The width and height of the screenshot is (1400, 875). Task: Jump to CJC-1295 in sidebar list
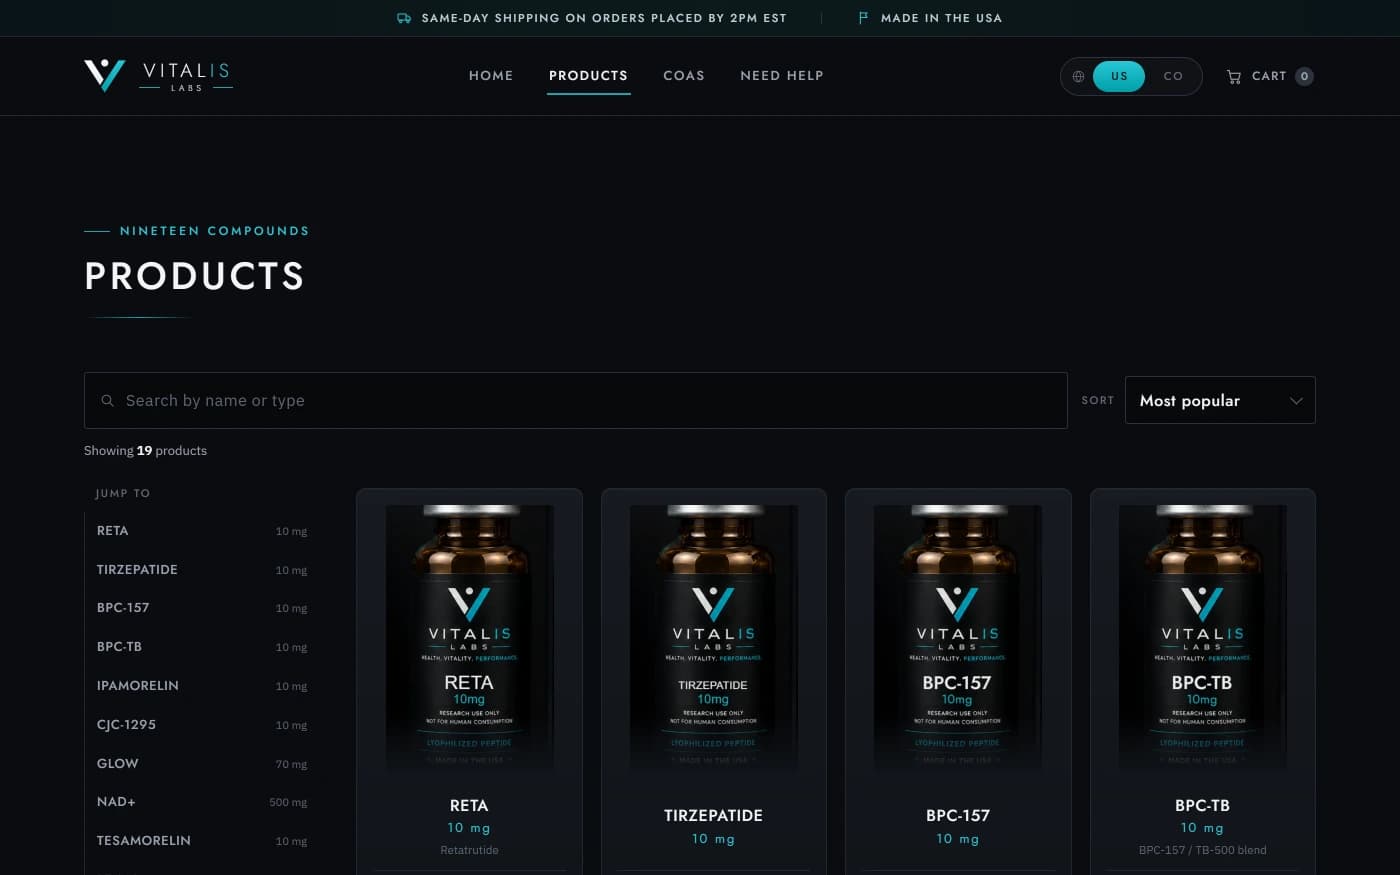(202, 725)
